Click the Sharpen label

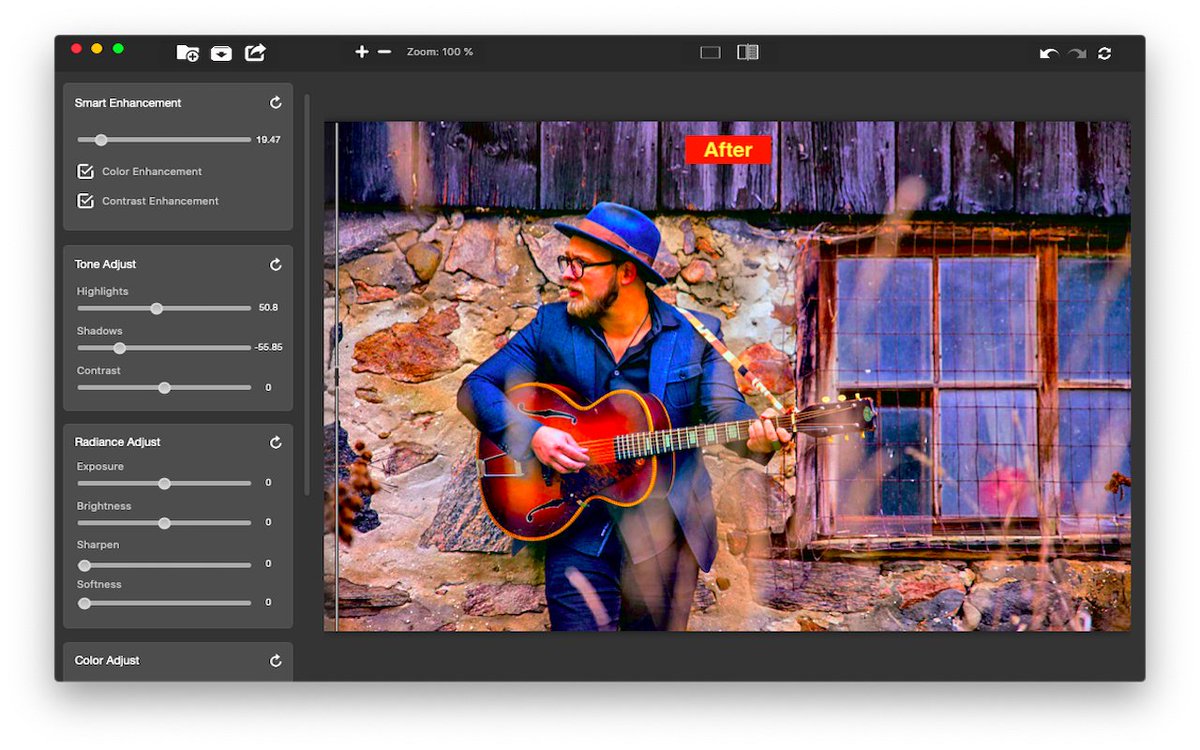click(98, 545)
